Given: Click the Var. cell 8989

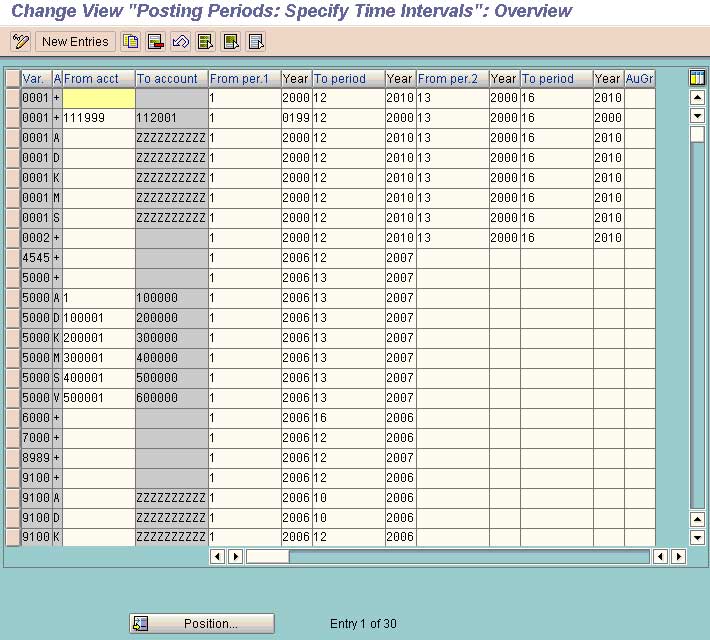Looking at the screenshot, I should click(x=37, y=457).
